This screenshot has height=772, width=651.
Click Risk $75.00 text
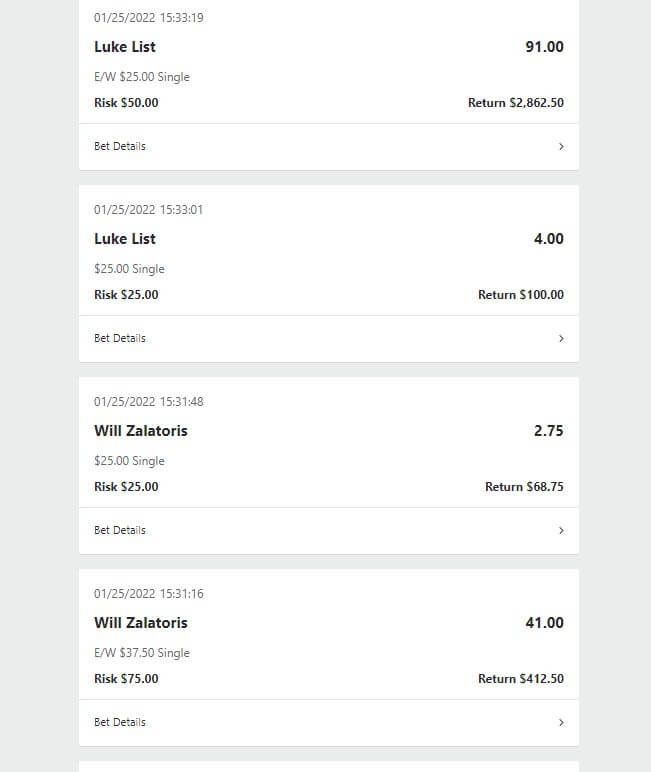pos(126,679)
